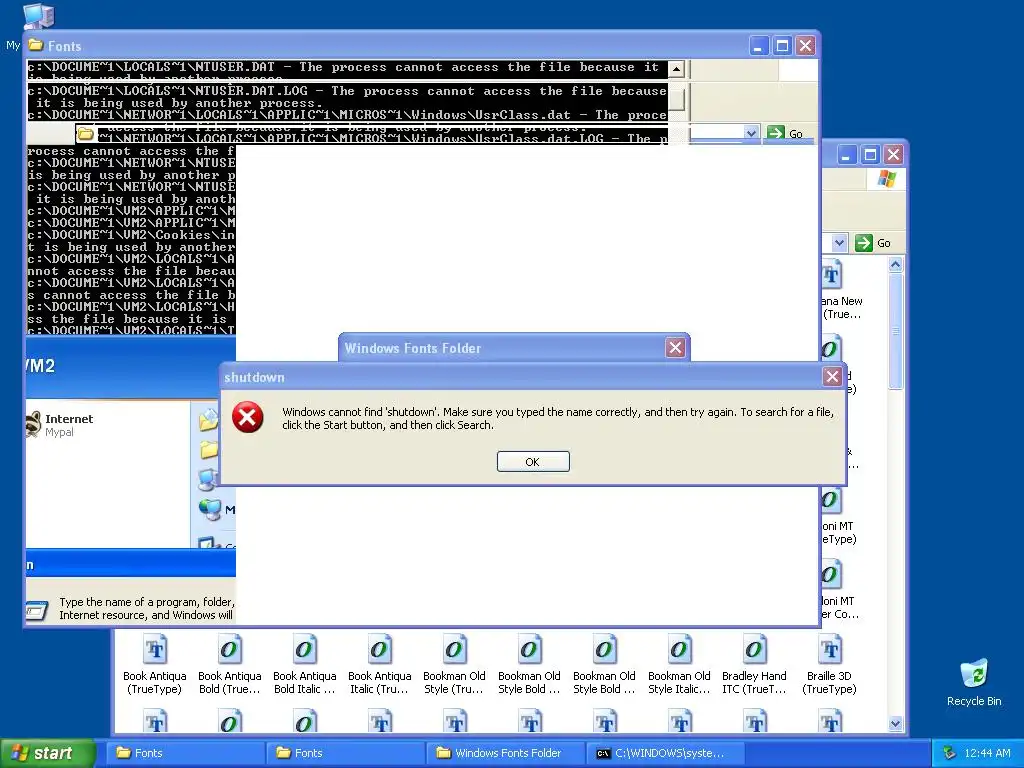Close the Windows Fonts Folder dialog

[x=675, y=348]
